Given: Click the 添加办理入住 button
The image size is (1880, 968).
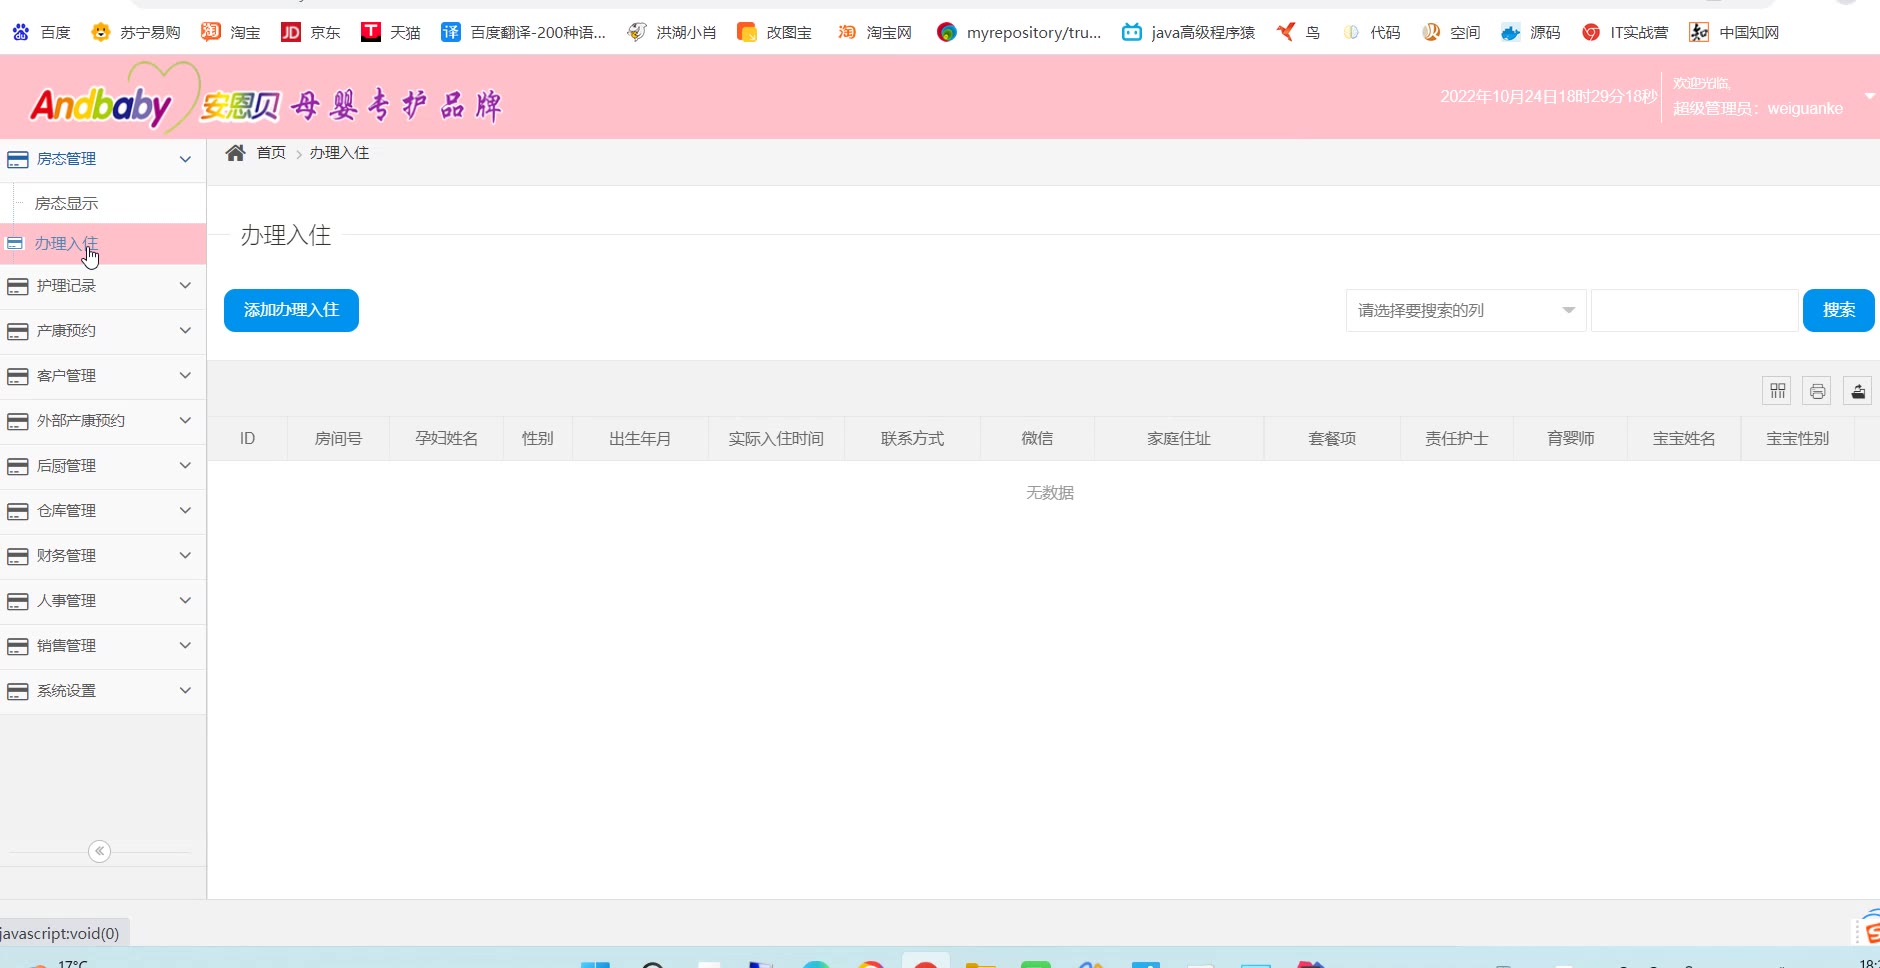Looking at the screenshot, I should [x=291, y=310].
